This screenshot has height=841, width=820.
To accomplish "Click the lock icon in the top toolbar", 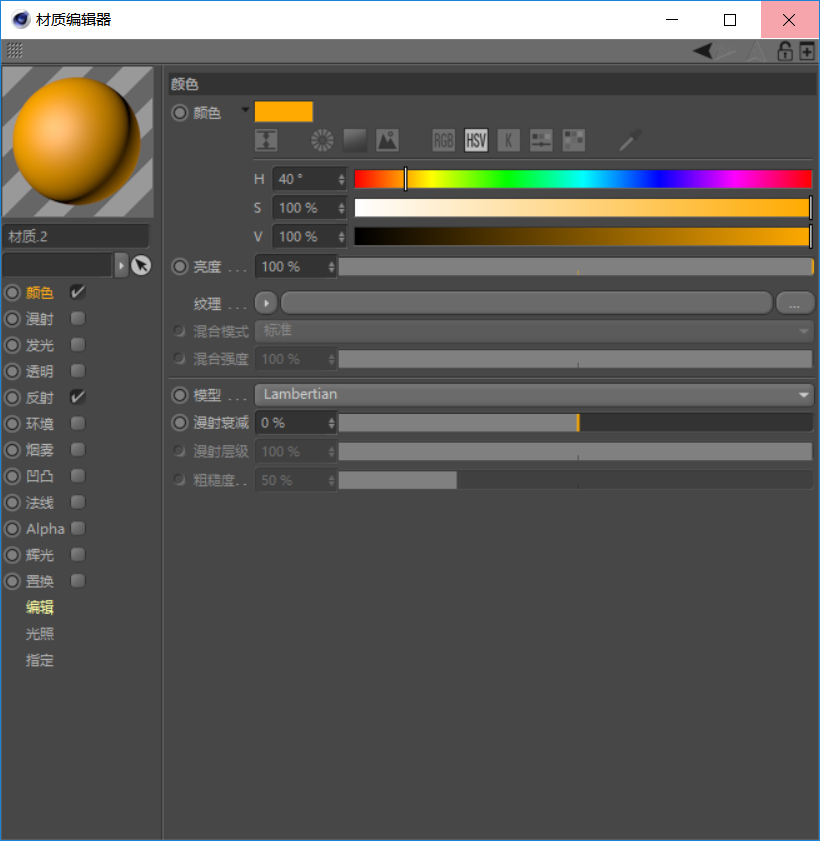I will 785,50.
